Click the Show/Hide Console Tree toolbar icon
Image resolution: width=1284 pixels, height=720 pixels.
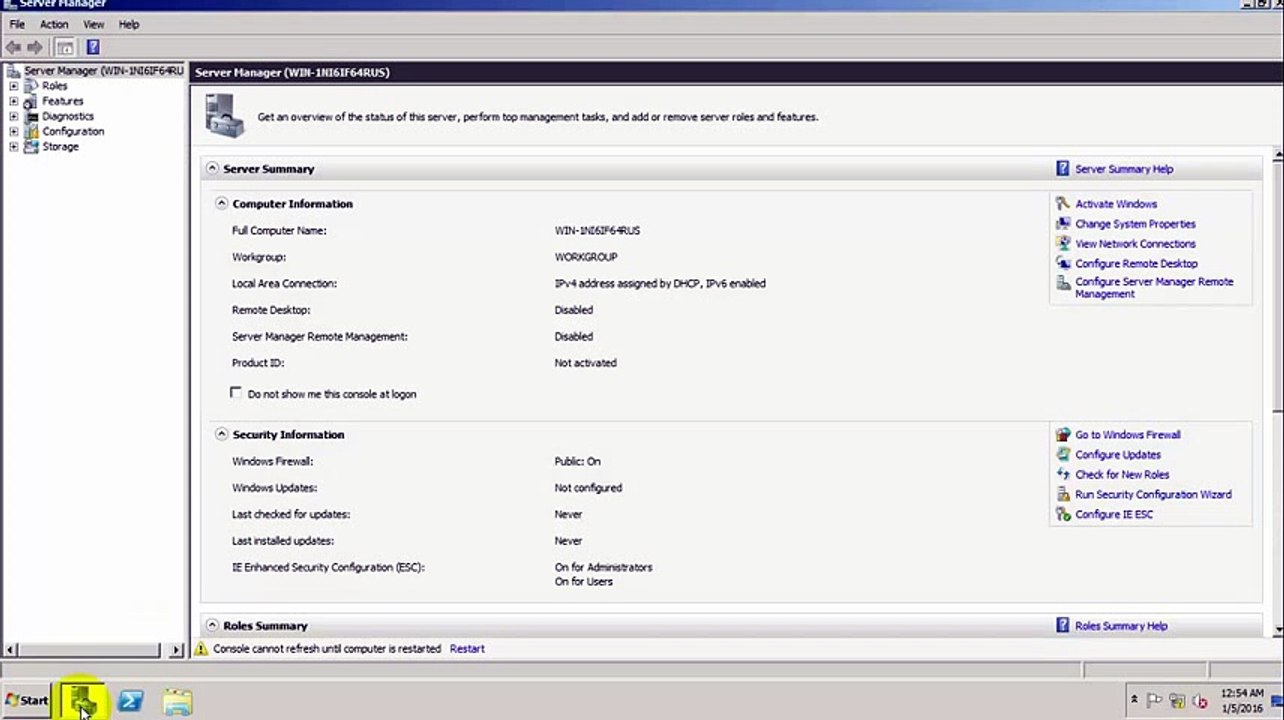(65, 47)
